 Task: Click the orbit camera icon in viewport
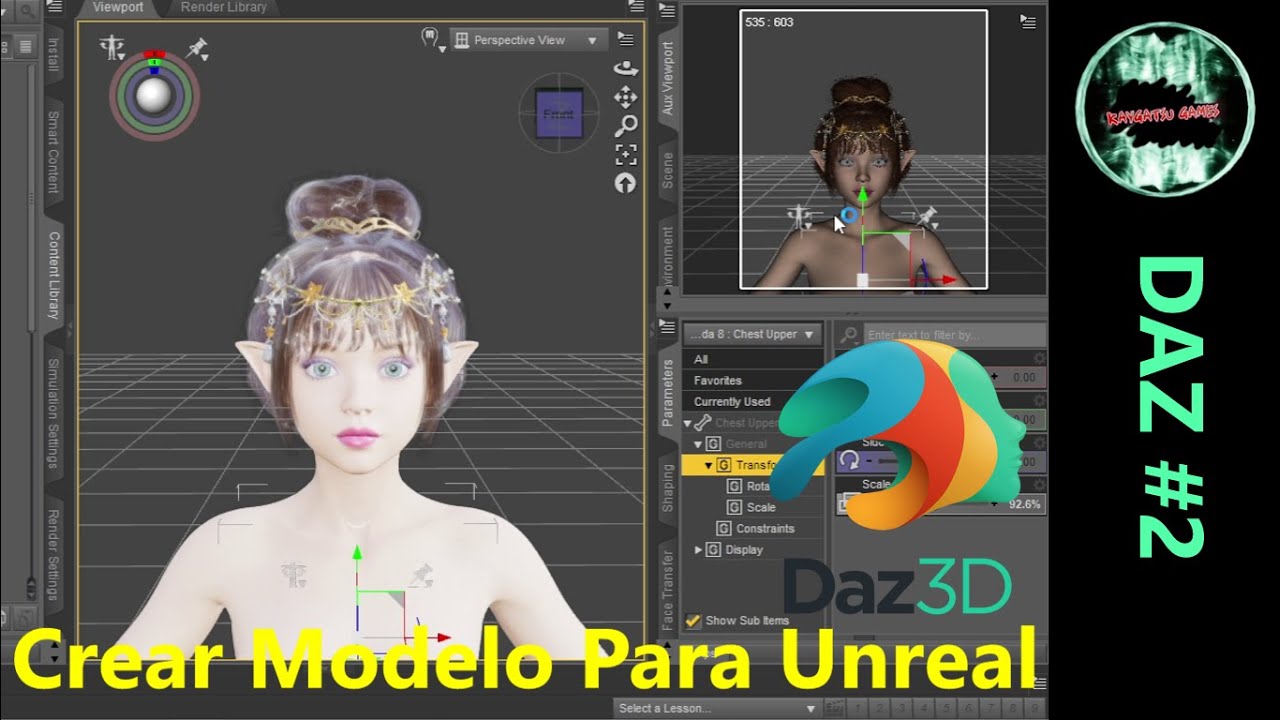(626, 68)
